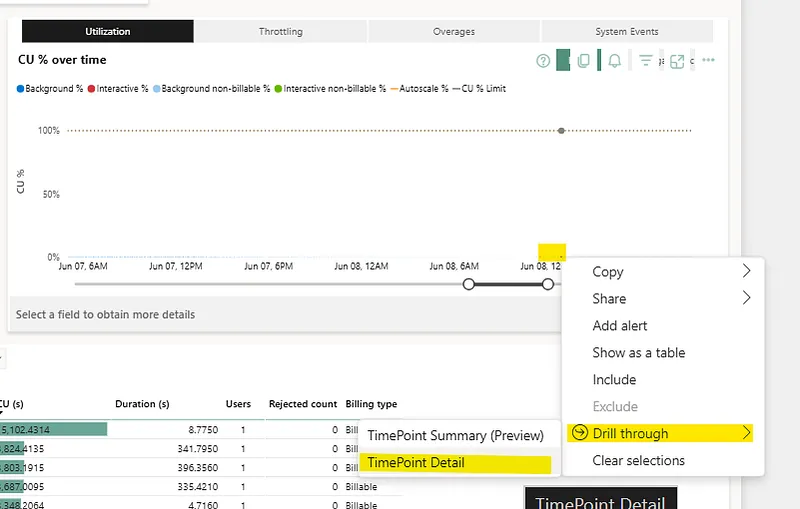Click the CU % over time title

62,60
